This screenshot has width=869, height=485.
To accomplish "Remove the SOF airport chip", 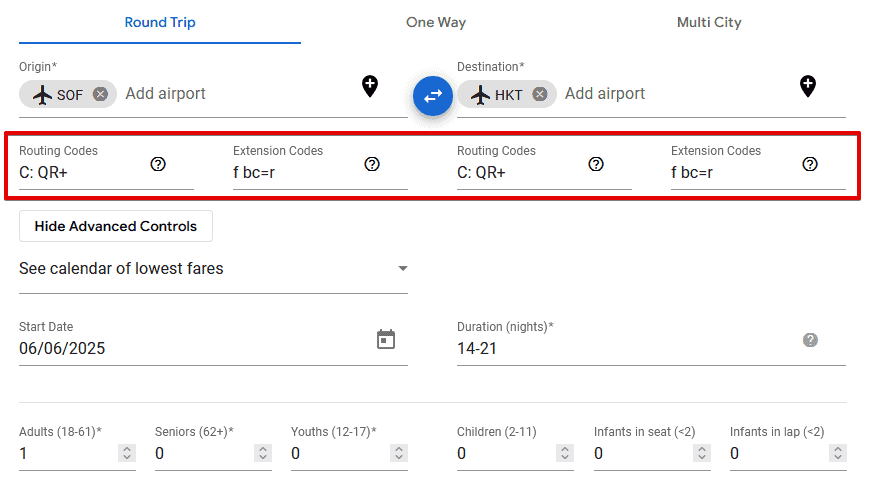I will (x=100, y=94).
